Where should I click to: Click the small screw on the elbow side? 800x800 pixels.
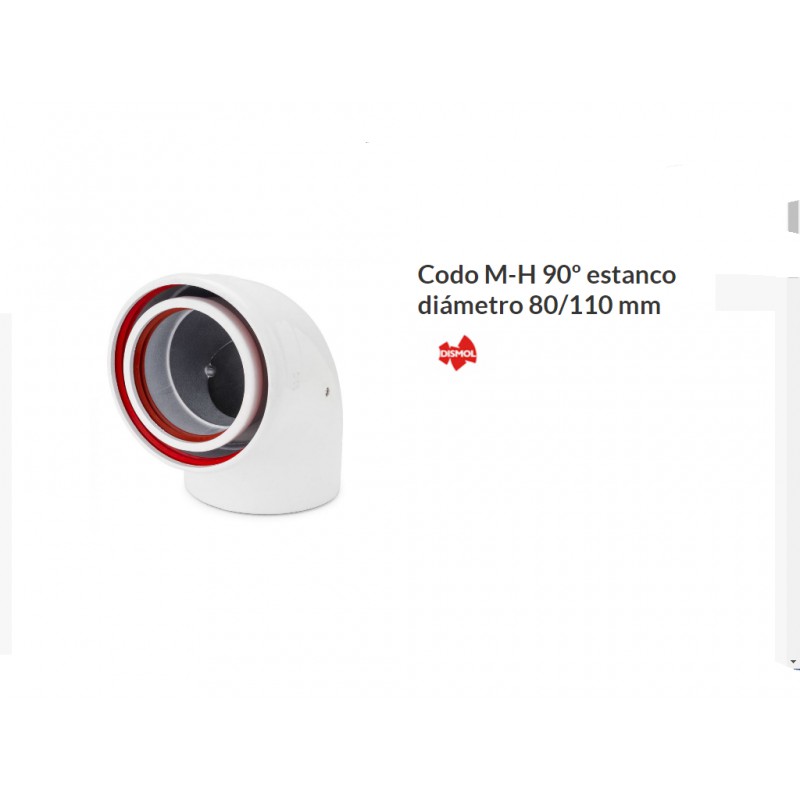coord(327,391)
